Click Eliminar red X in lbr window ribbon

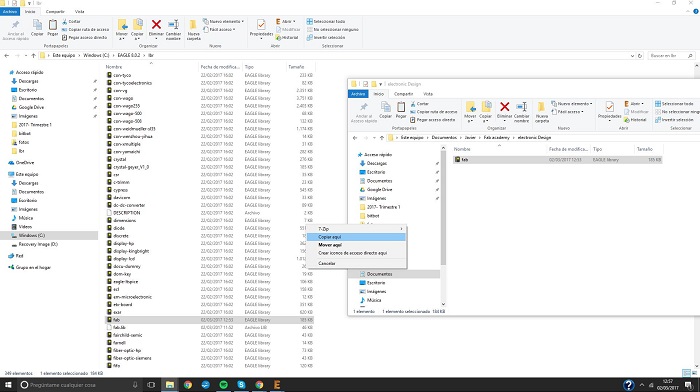tap(156, 25)
